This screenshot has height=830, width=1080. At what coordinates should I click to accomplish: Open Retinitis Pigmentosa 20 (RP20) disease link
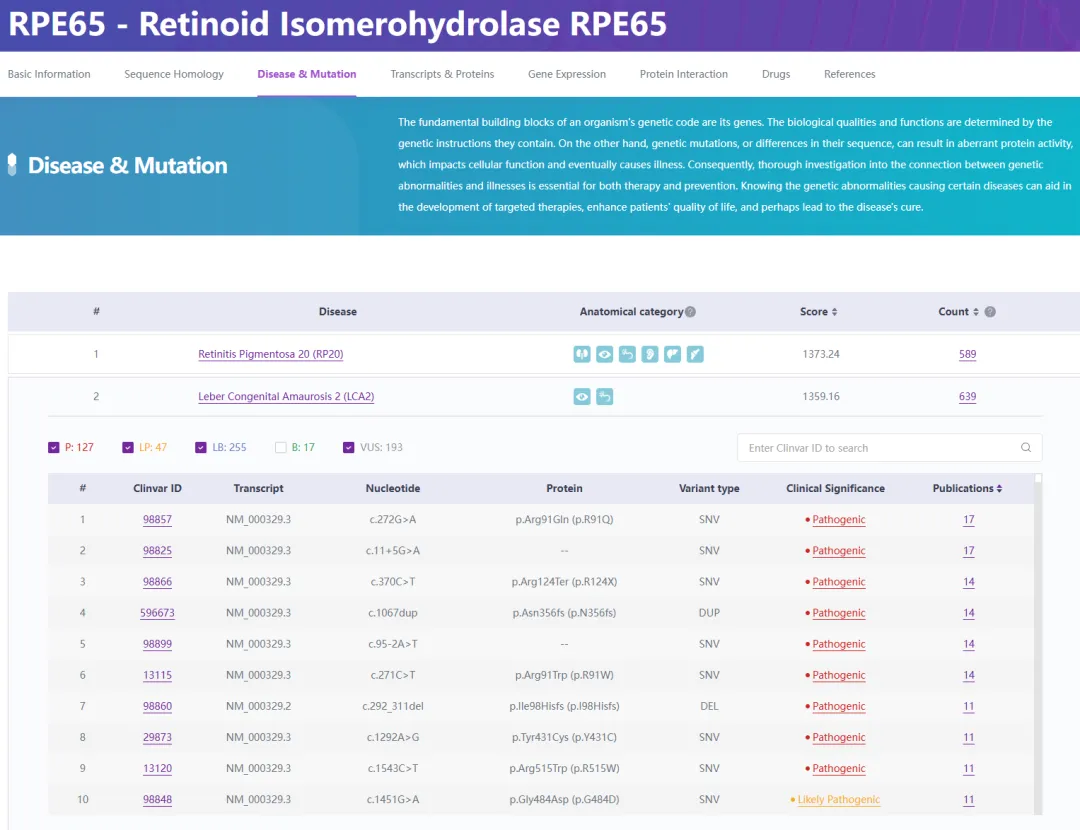(271, 354)
